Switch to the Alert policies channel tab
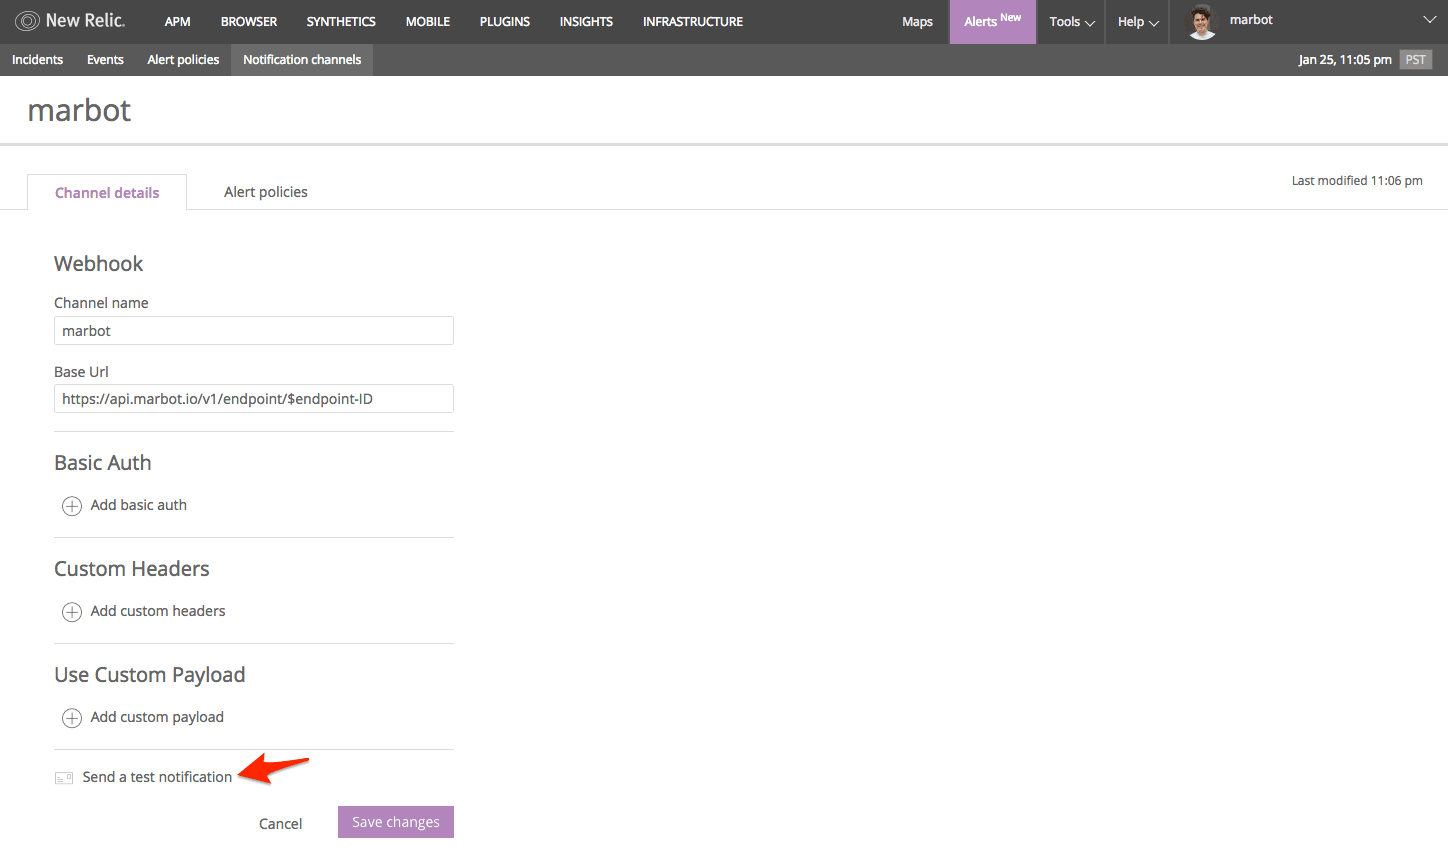The height and width of the screenshot is (852, 1448). [266, 192]
